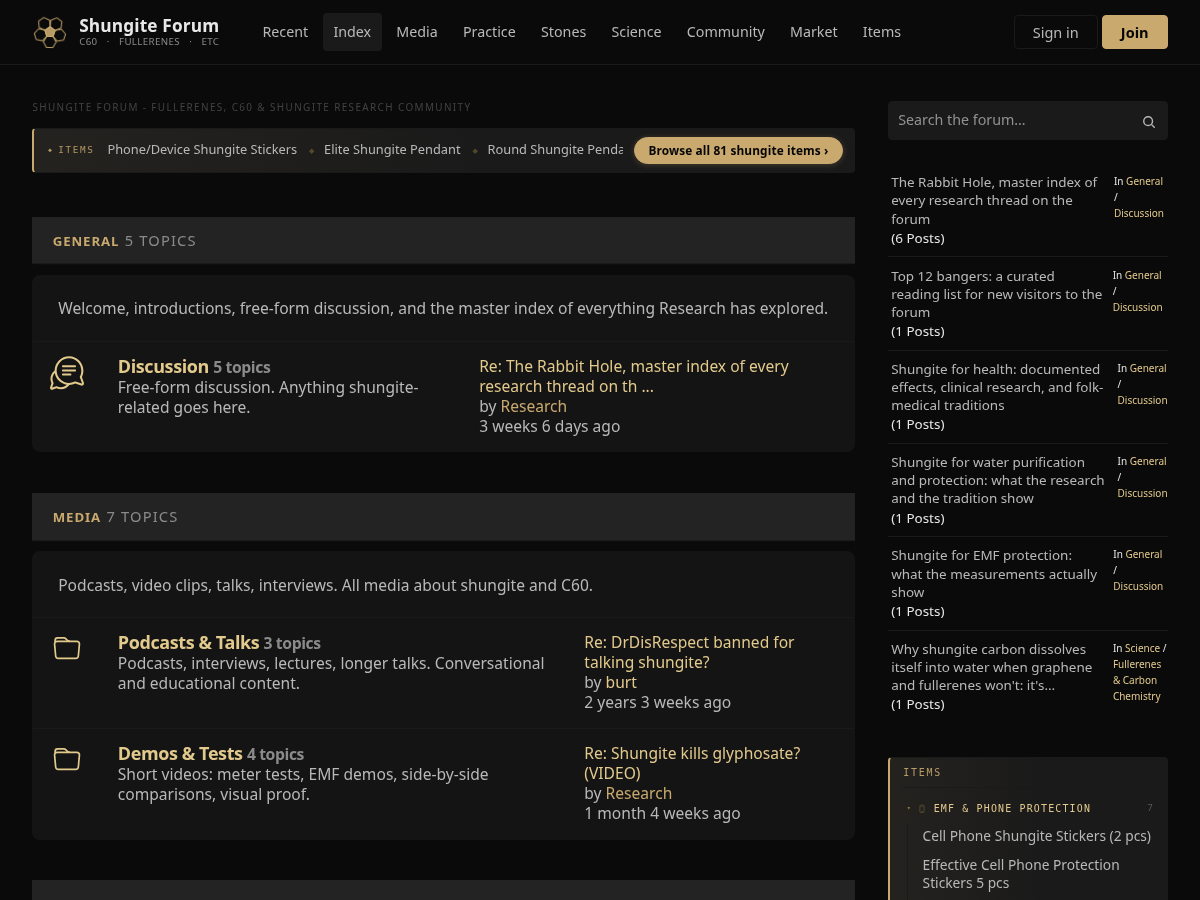Open Podcasts & Talks forum link
The width and height of the screenshot is (1200, 900).
coord(188,643)
